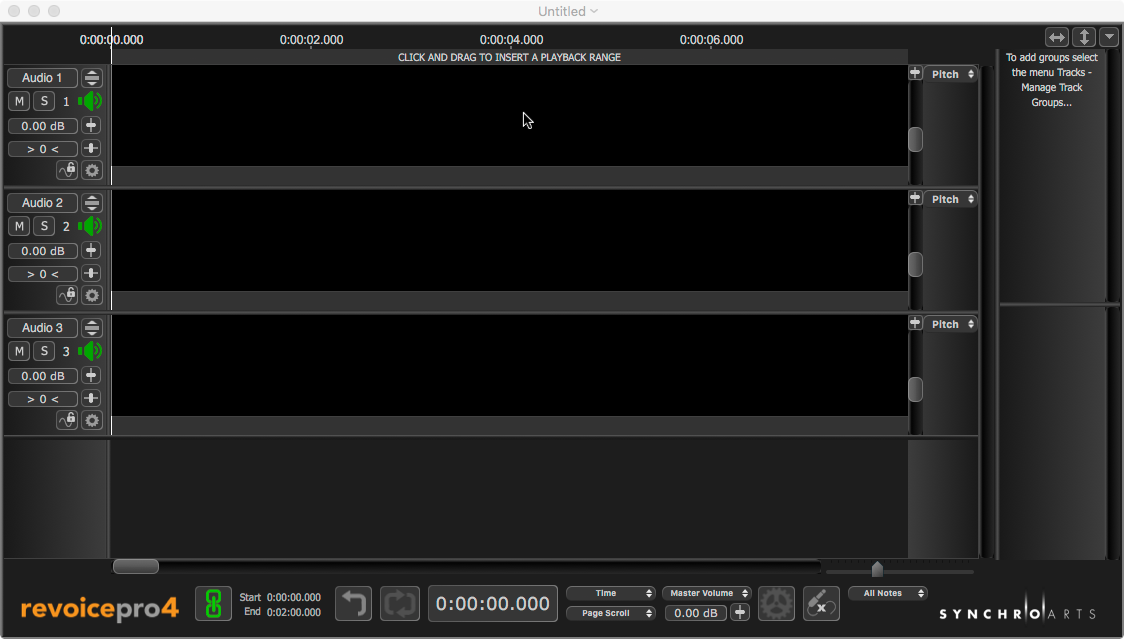Image resolution: width=1124 pixels, height=639 pixels.
Task: Open the Time format dropdown
Action: [x=610, y=593]
